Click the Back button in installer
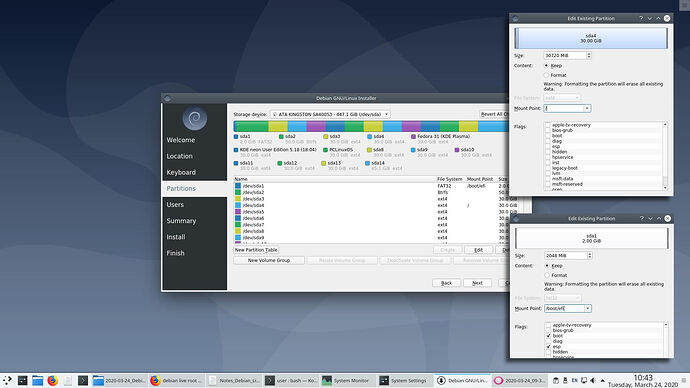The width and height of the screenshot is (690, 388). [x=446, y=283]
